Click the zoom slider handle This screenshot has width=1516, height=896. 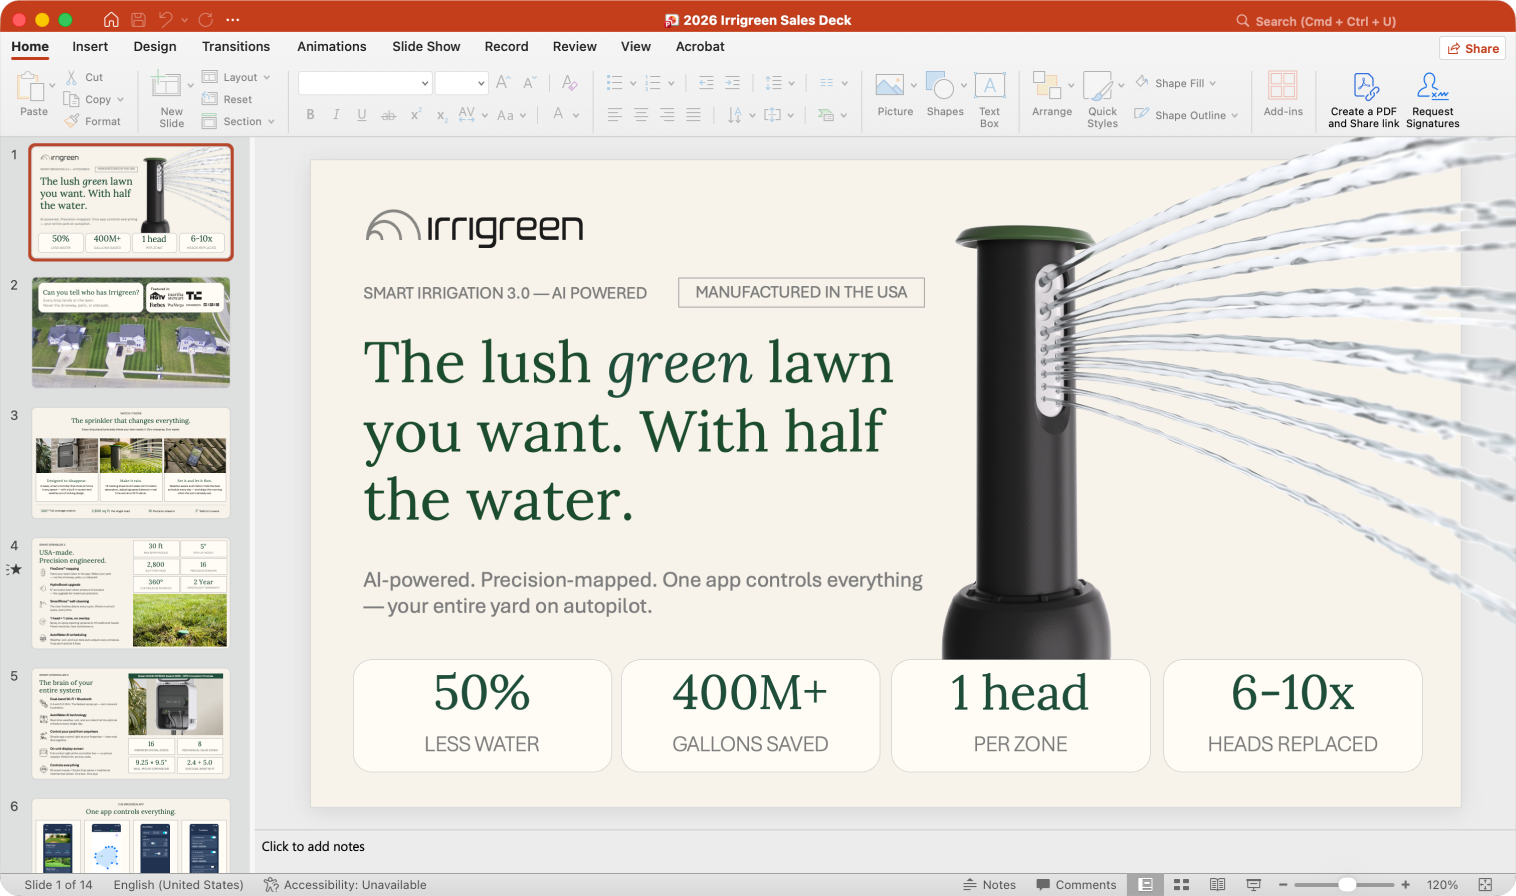click(1347, 885)
